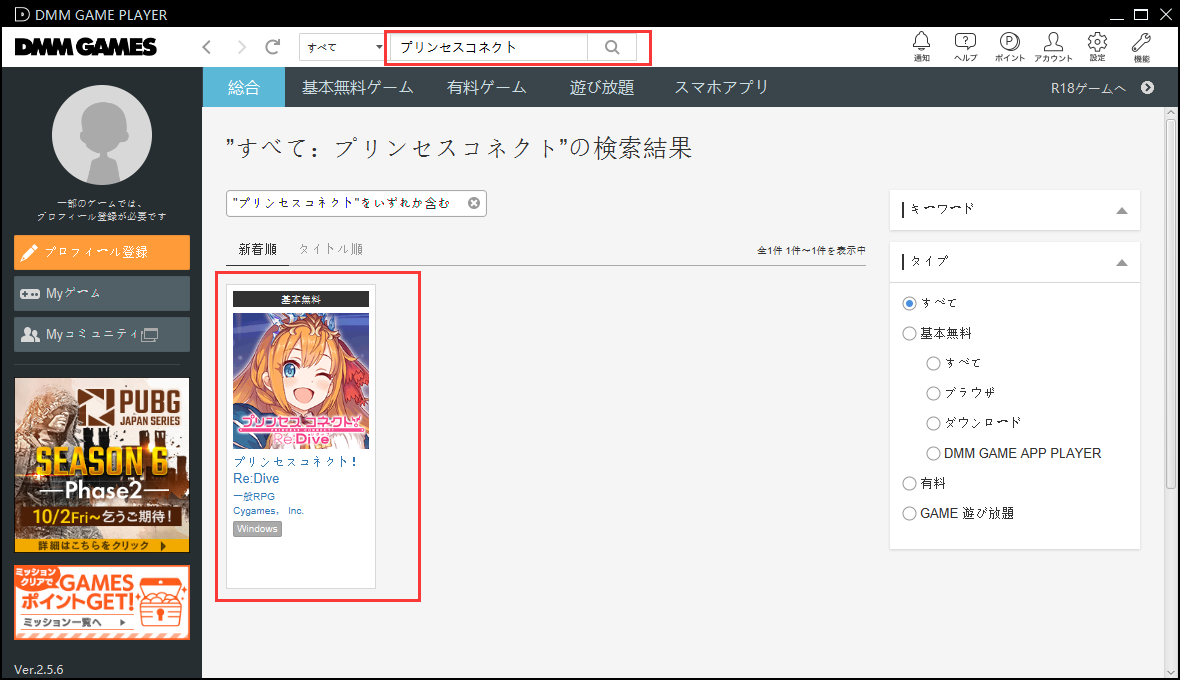Run search with the magnifier icon
The image size is (1180, 680).
pyautogui.click(x=612, y=47)
